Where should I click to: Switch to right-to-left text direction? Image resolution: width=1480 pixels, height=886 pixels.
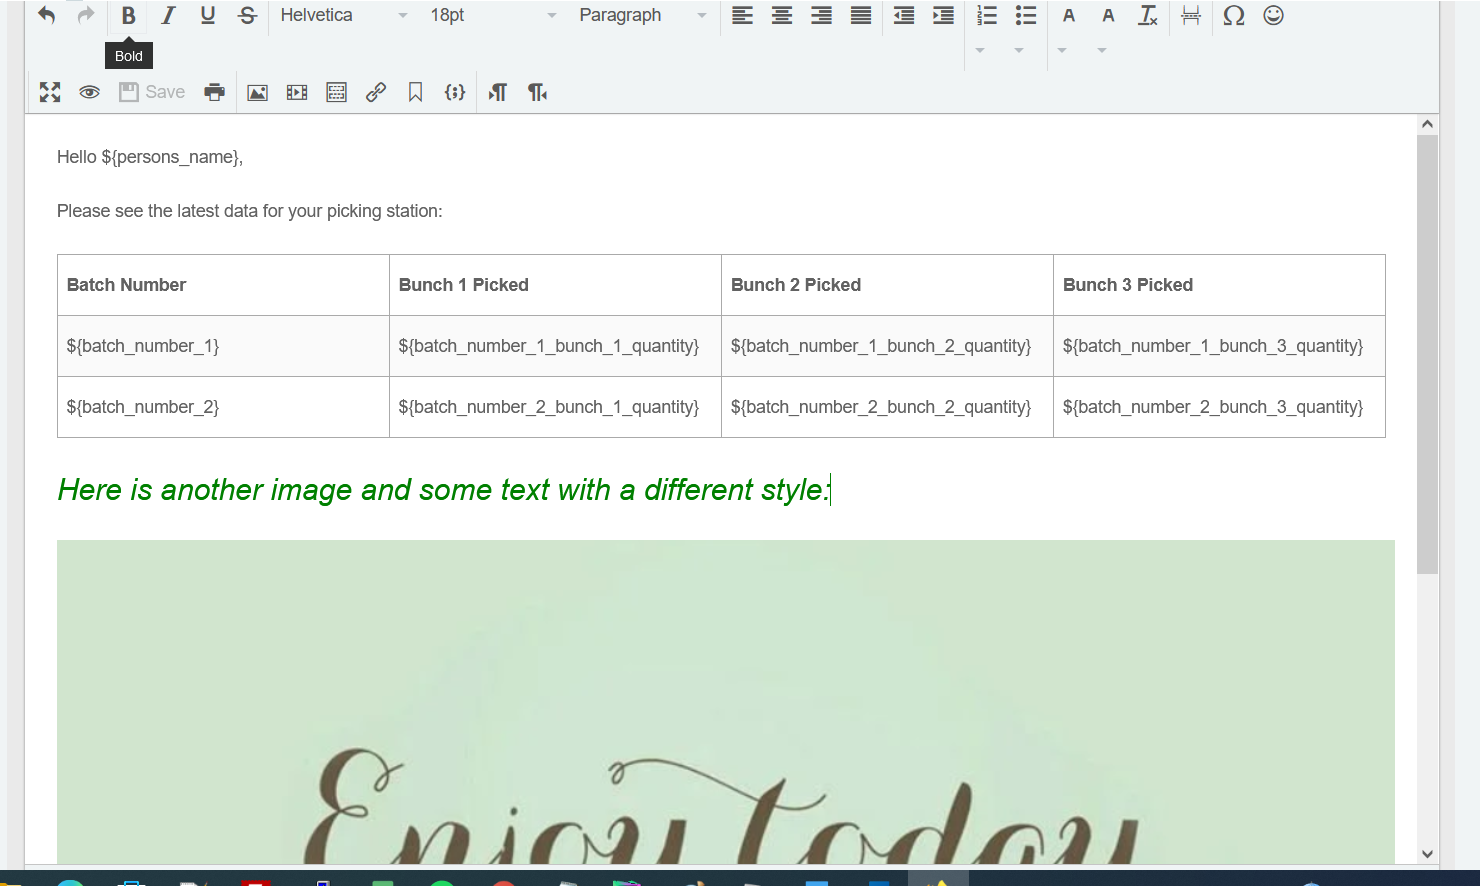pos(537,93)
